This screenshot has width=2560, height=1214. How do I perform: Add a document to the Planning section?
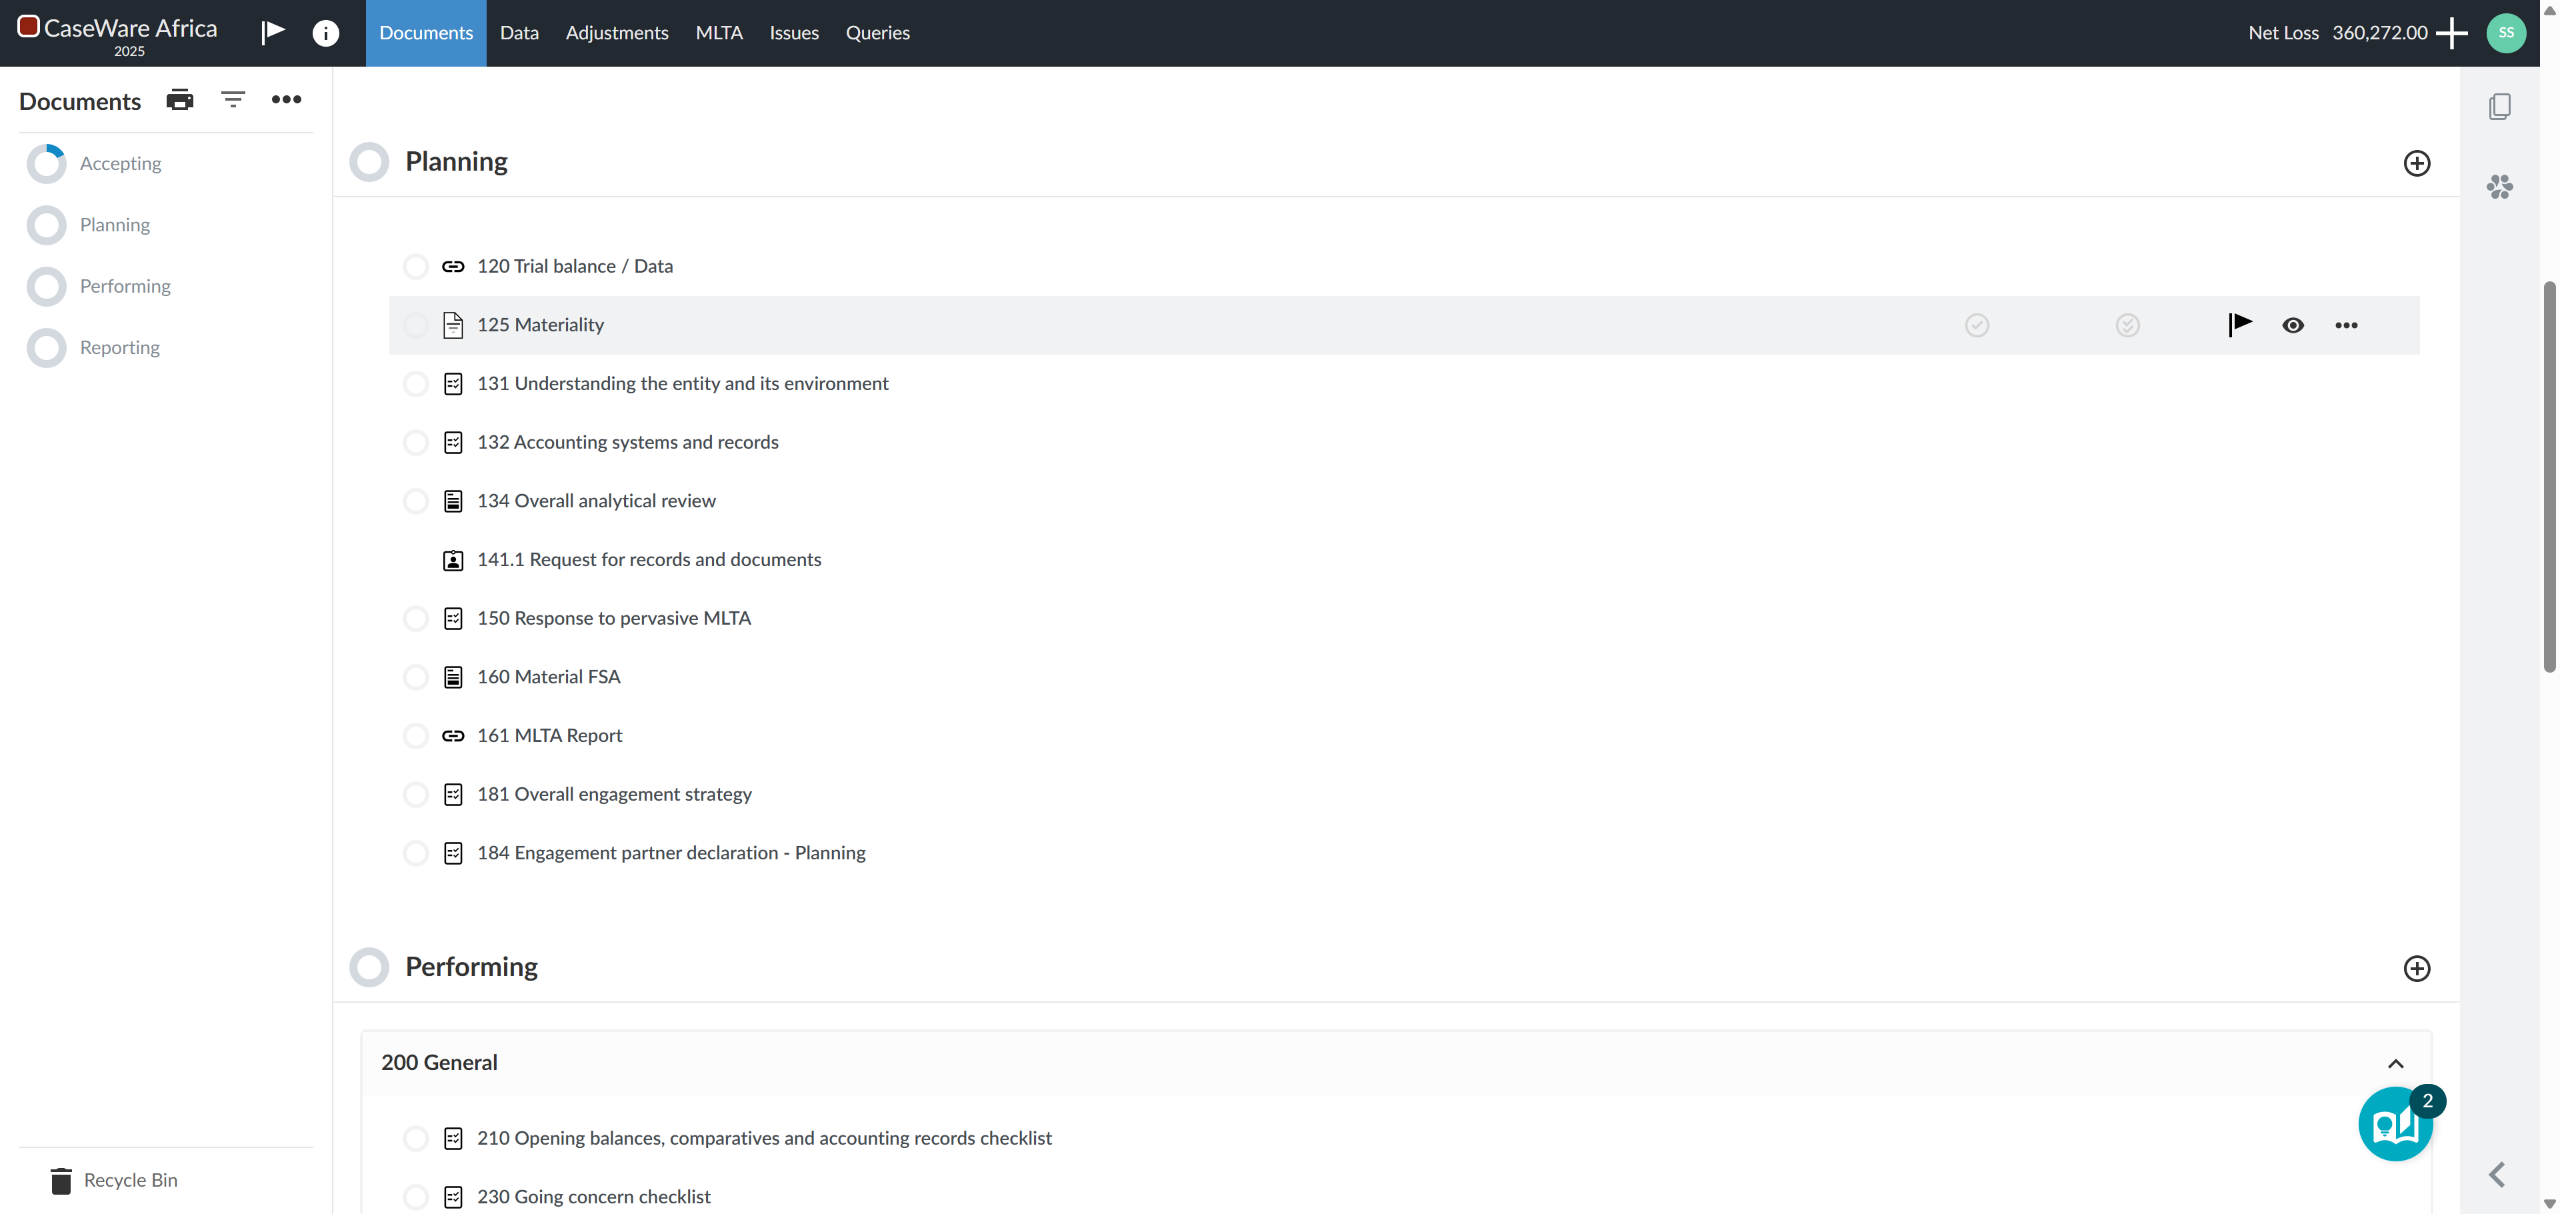2416,163
